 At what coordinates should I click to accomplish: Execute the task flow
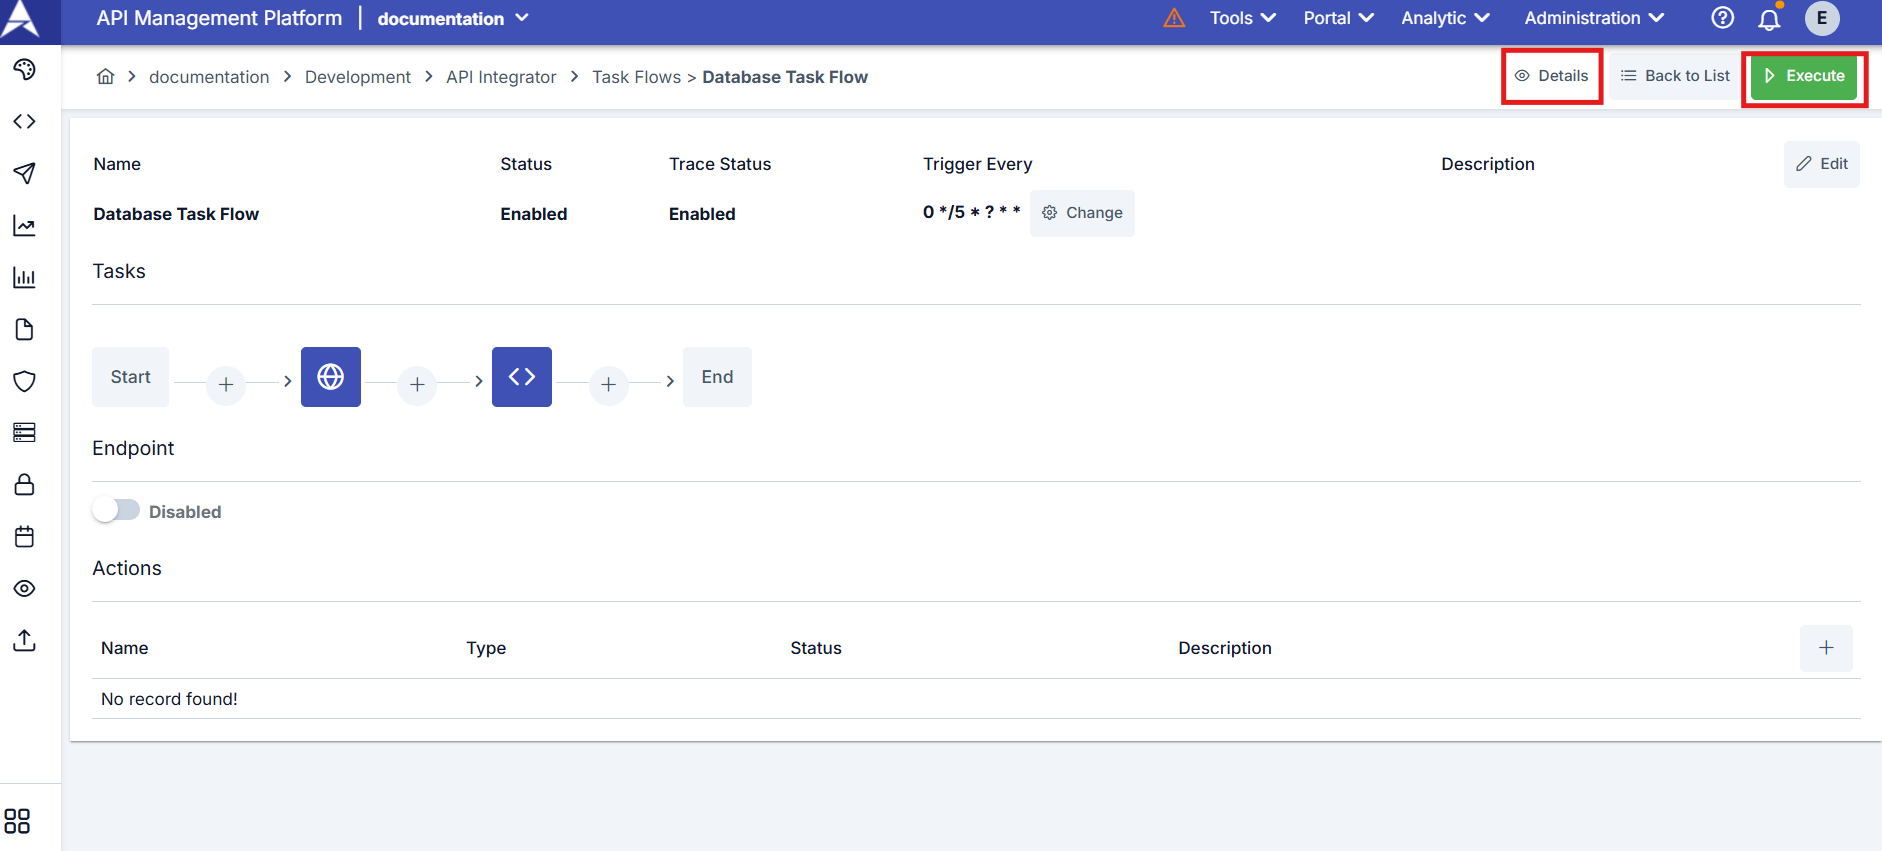[1804, 76]
